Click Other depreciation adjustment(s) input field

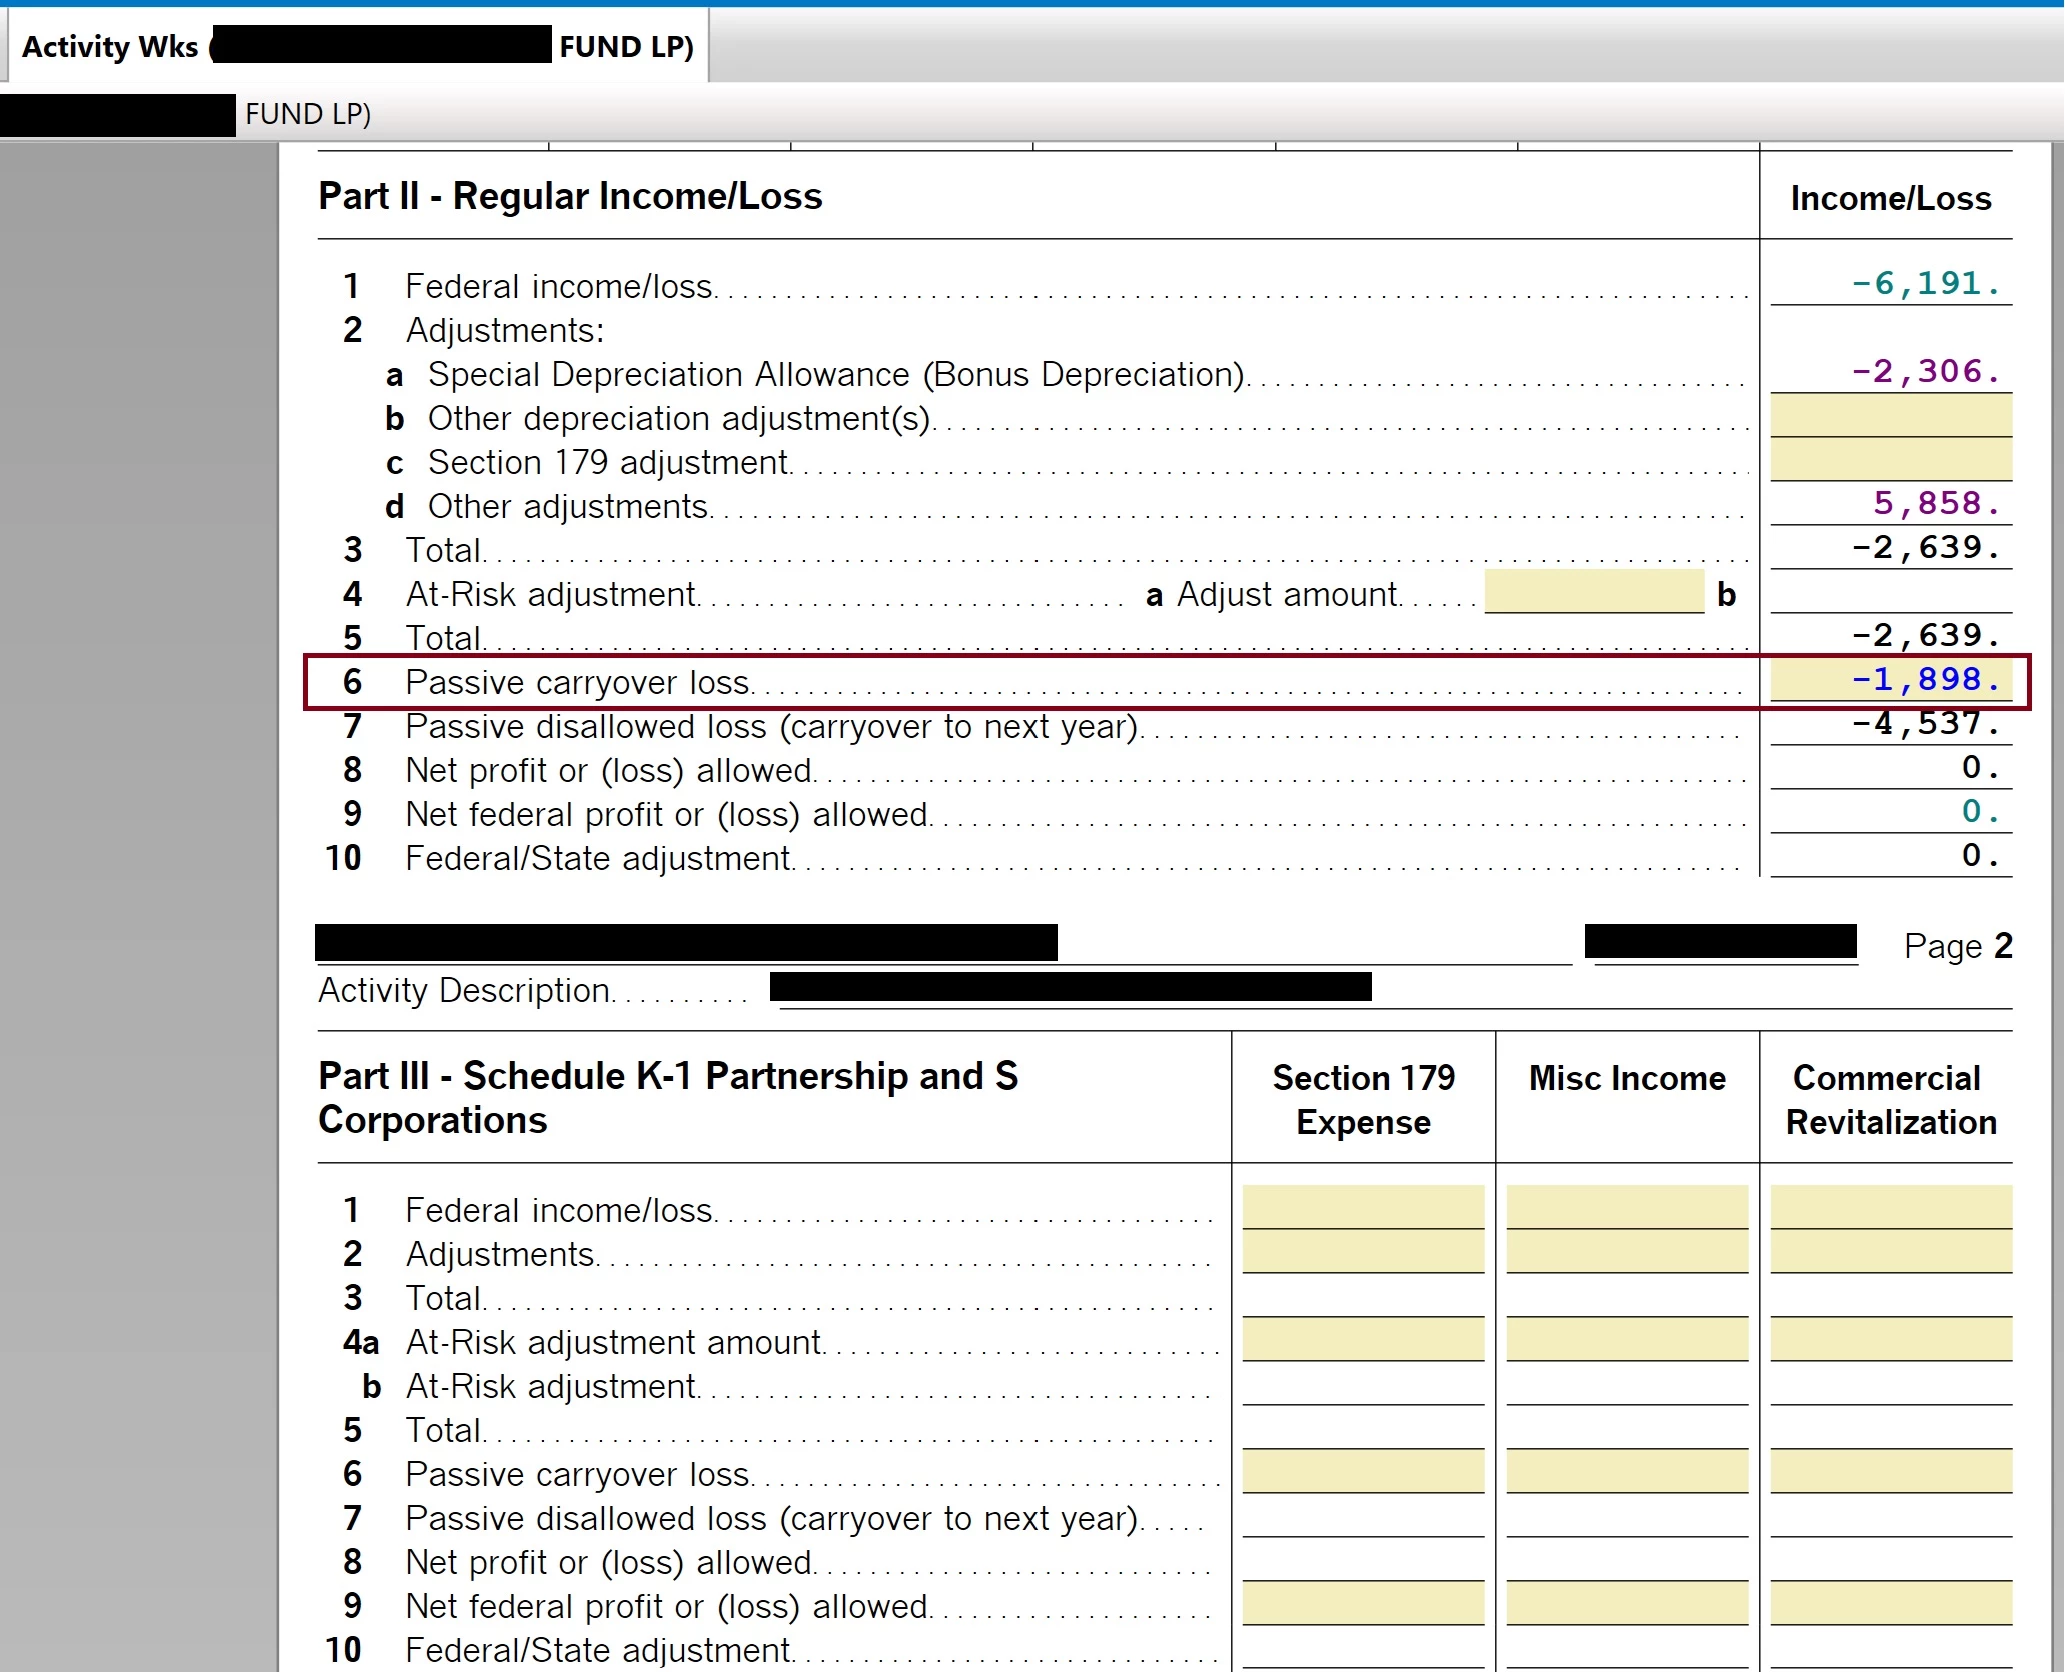coord(1890,416)
